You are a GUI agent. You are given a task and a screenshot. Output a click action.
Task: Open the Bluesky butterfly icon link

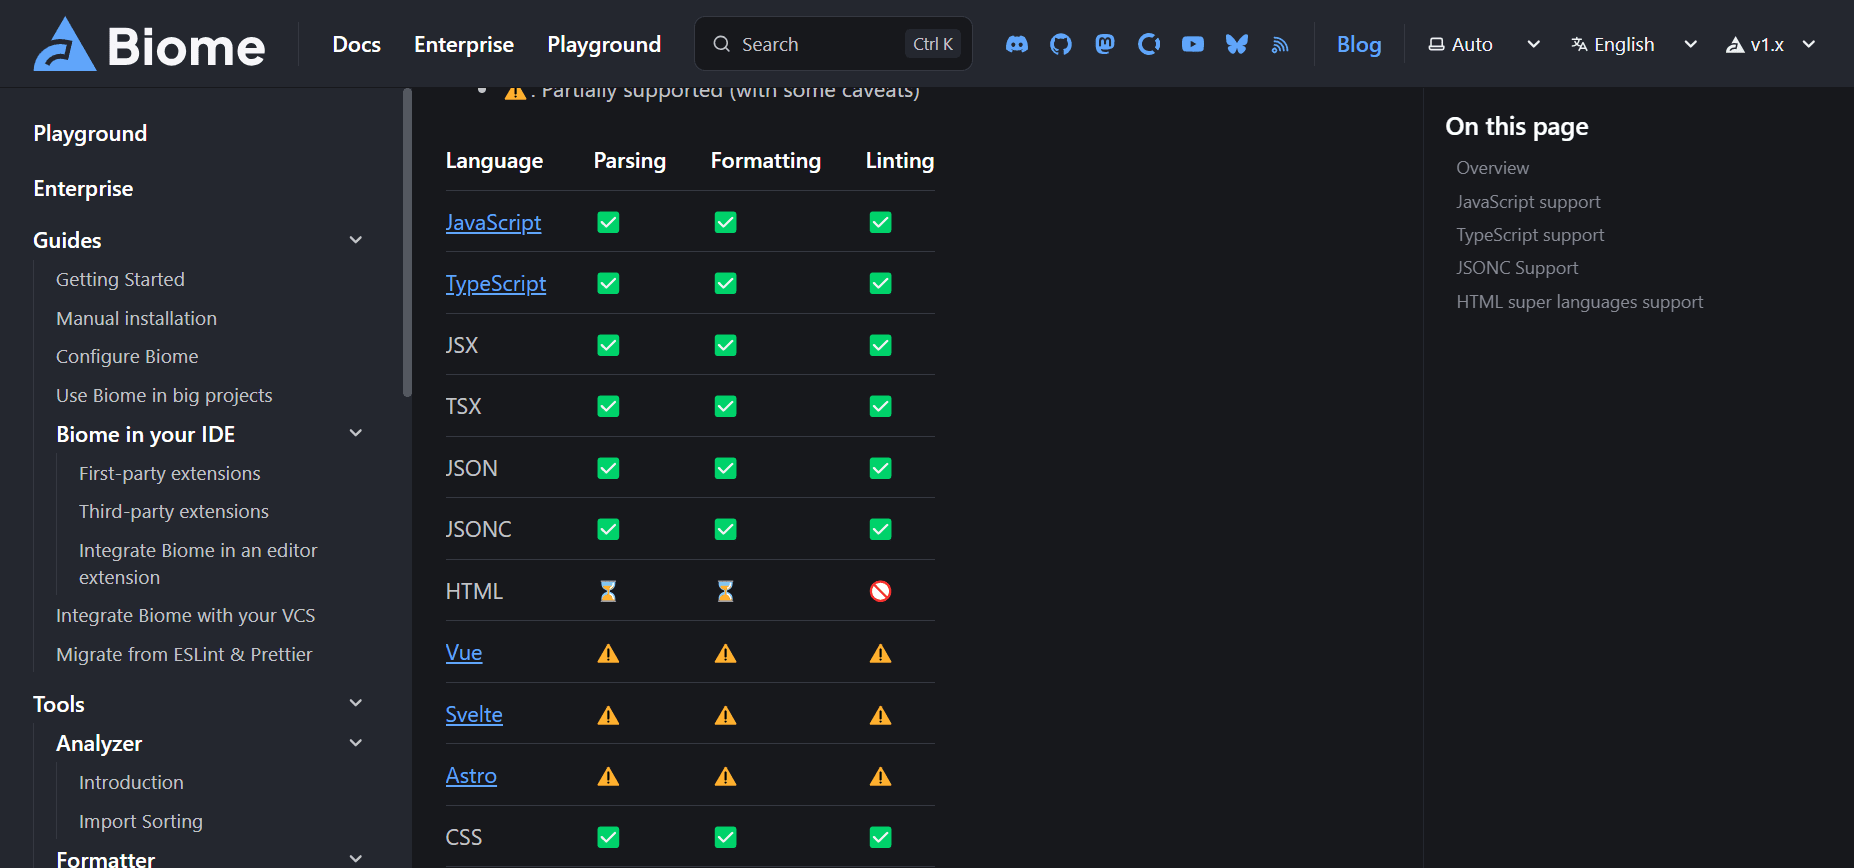coord(1237,44)
